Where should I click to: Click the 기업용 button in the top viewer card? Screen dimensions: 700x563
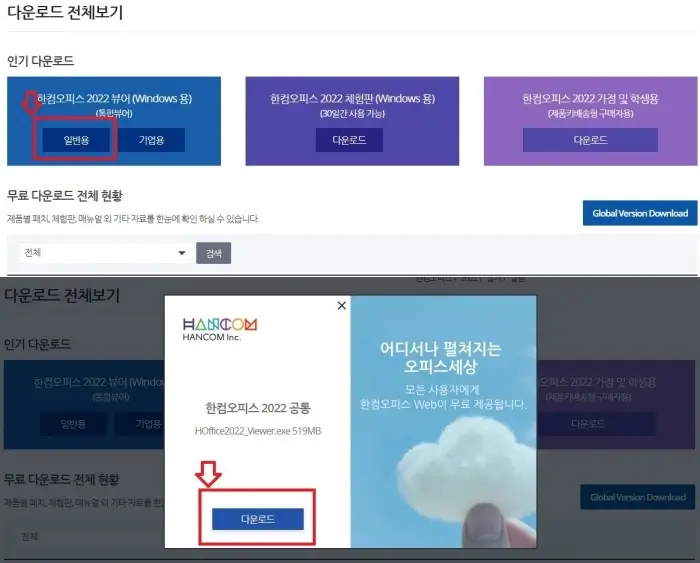(151, 140)
